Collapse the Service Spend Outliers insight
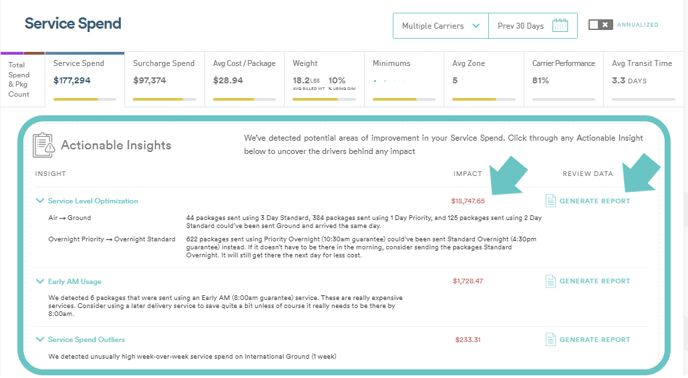688x378 pixels. pyautogui.click(x=40, y=339)
